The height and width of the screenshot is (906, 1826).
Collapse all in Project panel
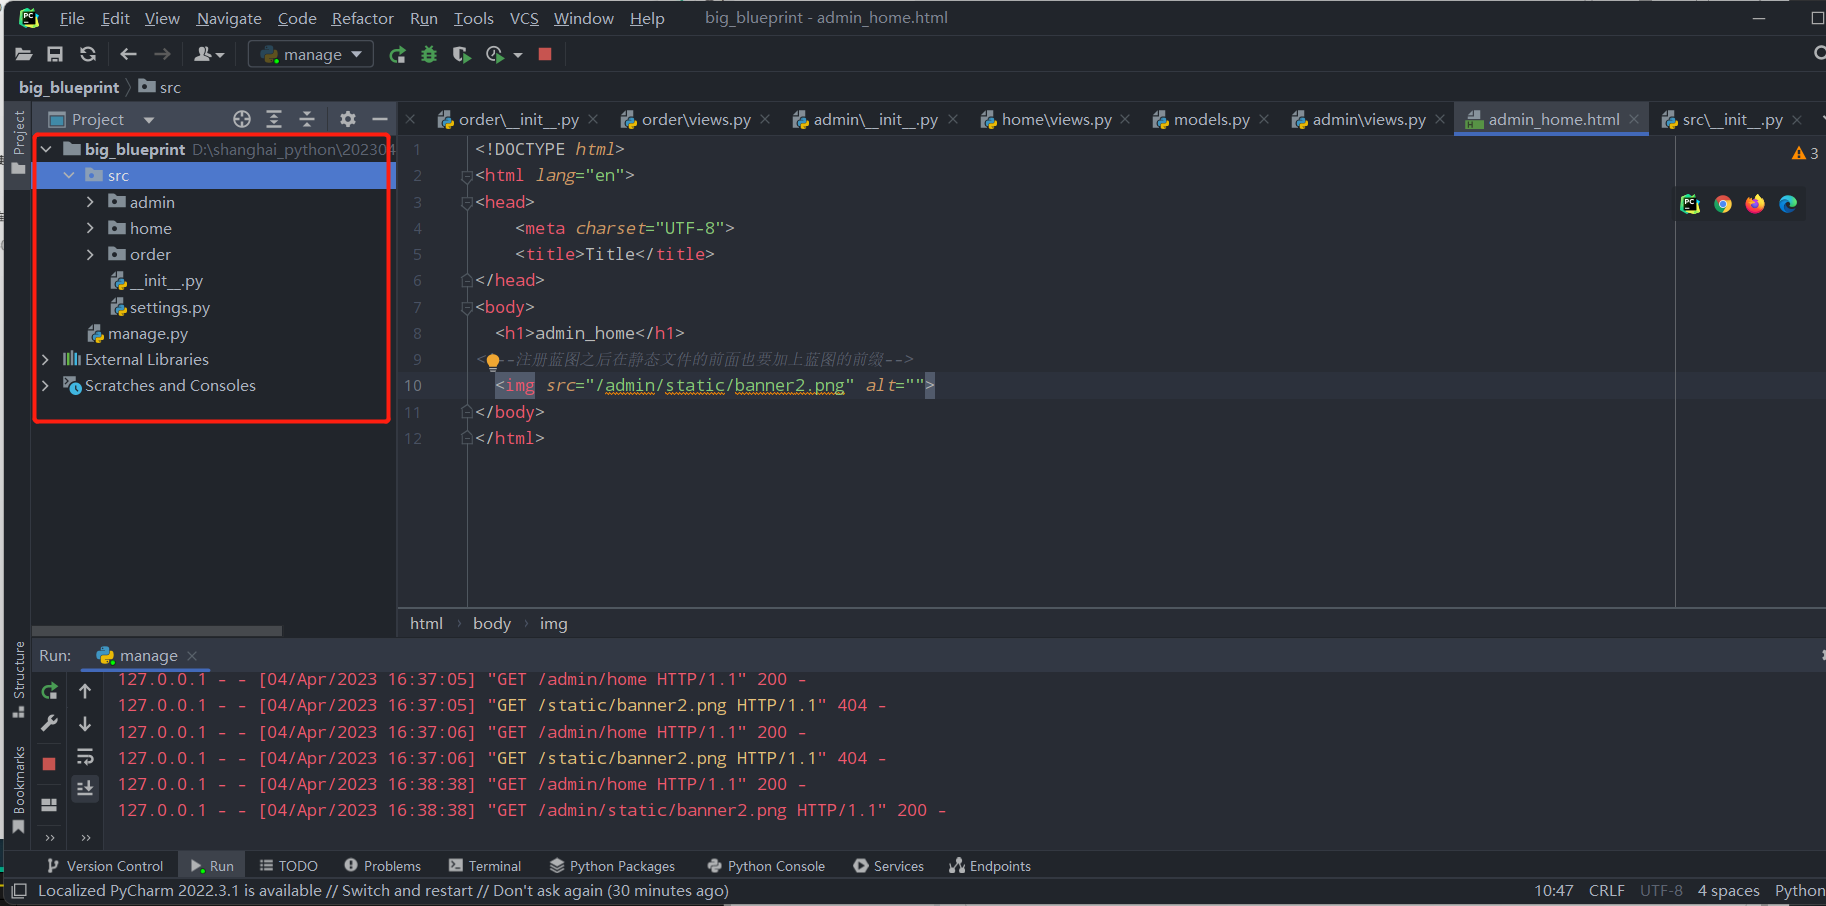coord(307,119)
